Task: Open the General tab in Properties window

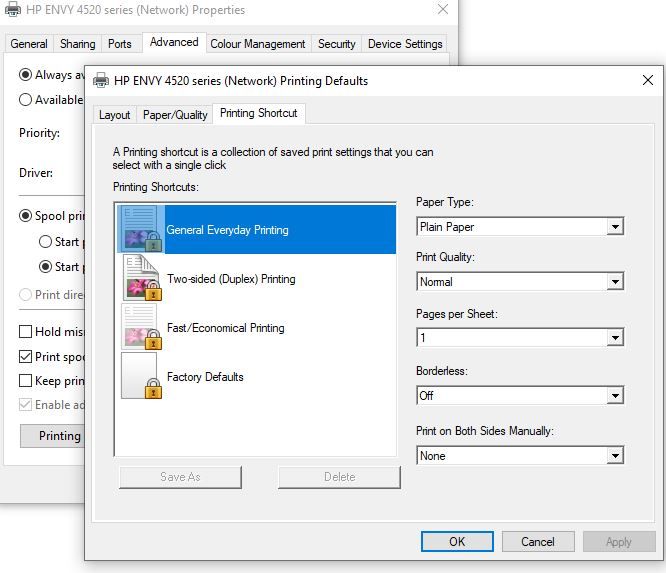Action: [x=29, y=44]
